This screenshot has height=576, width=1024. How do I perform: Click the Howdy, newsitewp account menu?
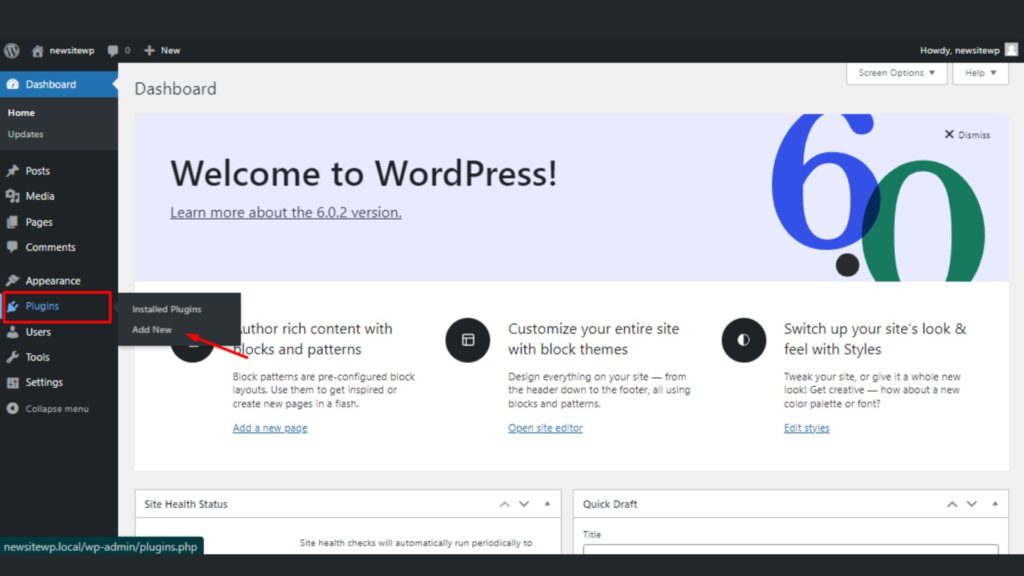coord(968,50)
